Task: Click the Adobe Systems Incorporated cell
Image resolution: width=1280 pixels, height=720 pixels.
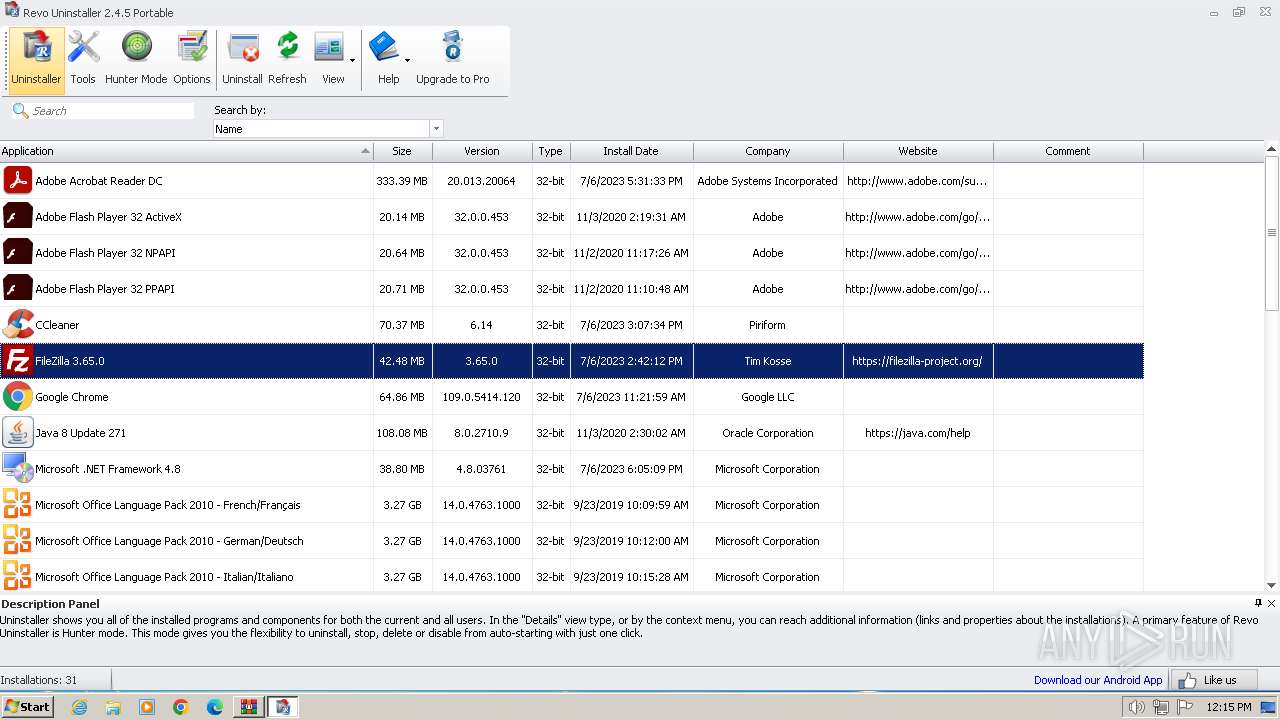Action: [x=768, y=181]
